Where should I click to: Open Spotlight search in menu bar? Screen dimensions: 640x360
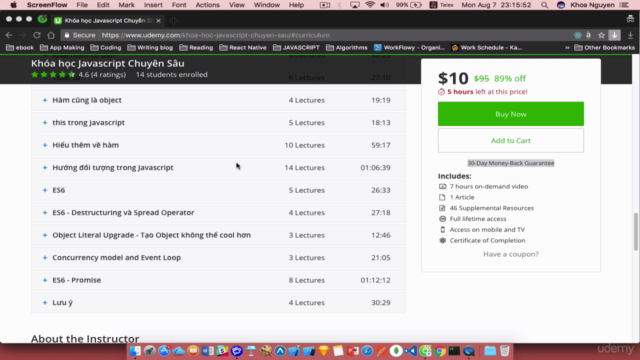coord(544,5)
